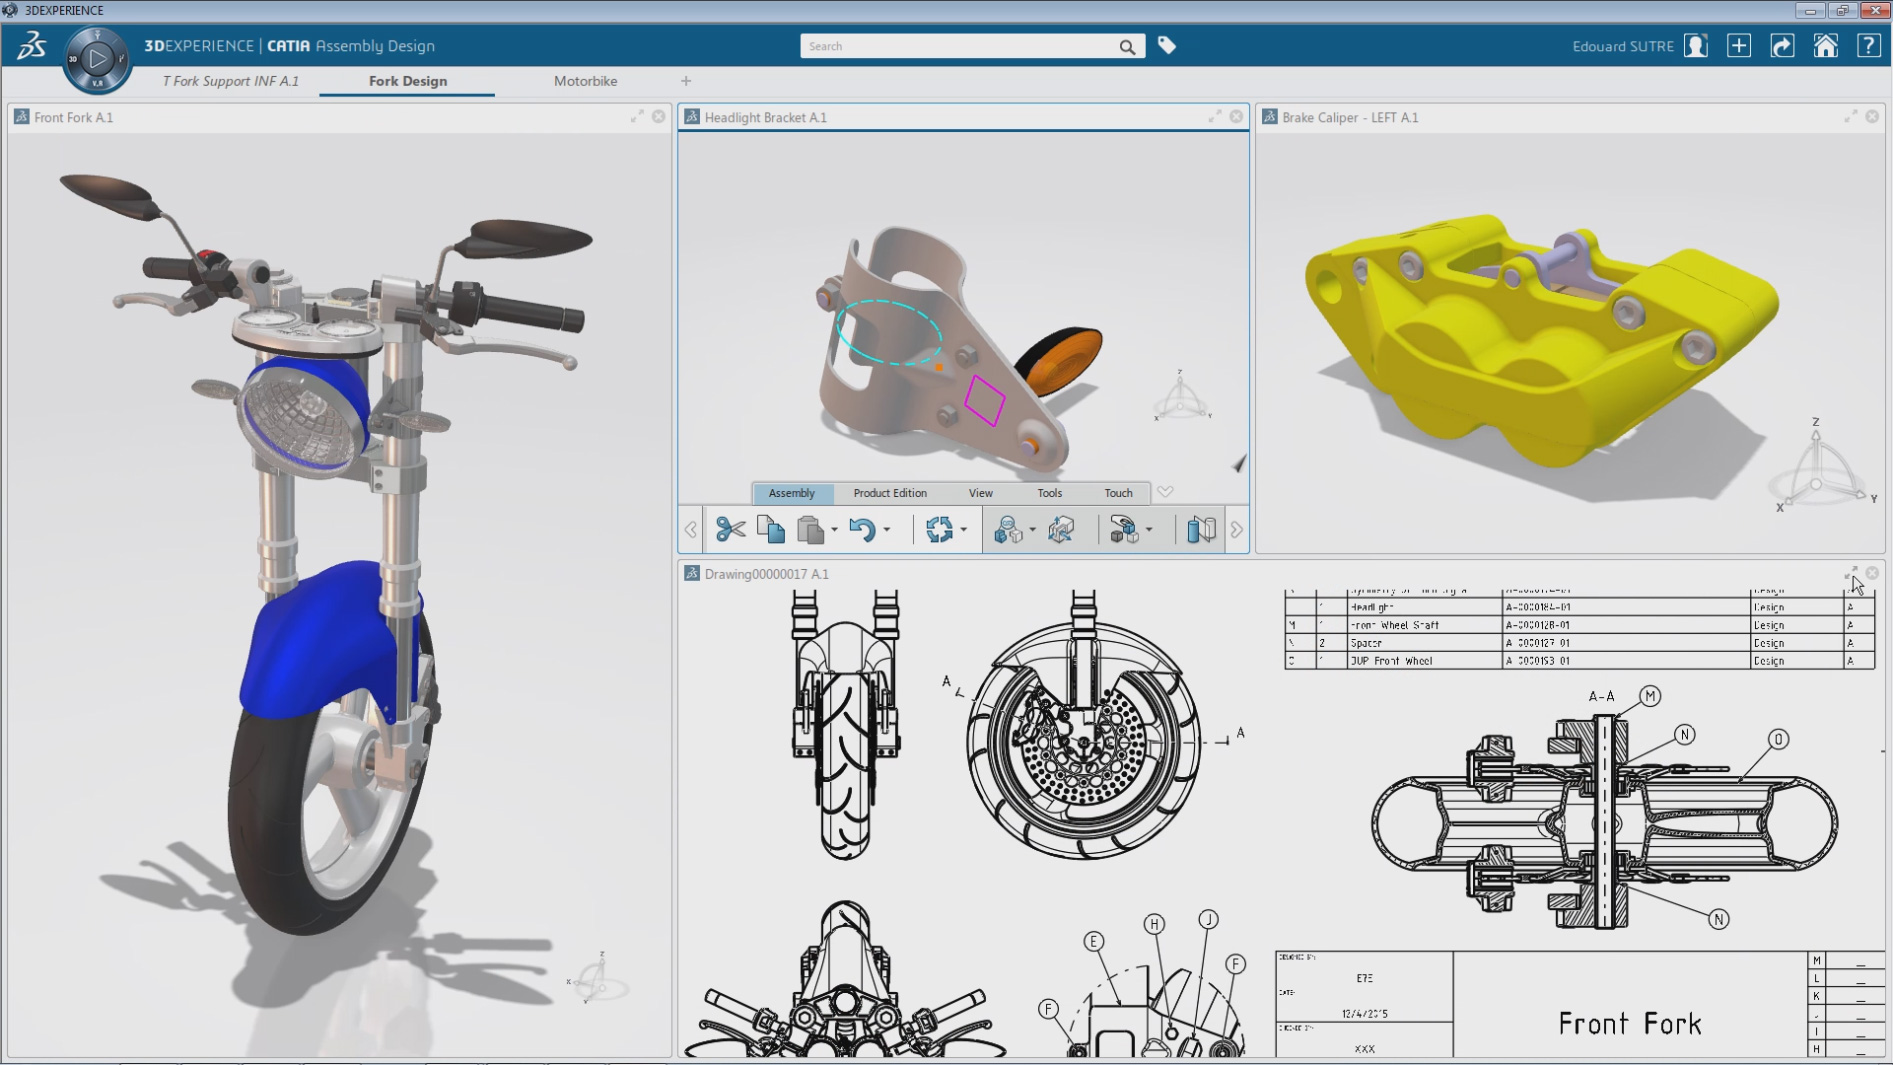
Task: Open the Insert Product dropdown arrow
Action: [1148, 530]
